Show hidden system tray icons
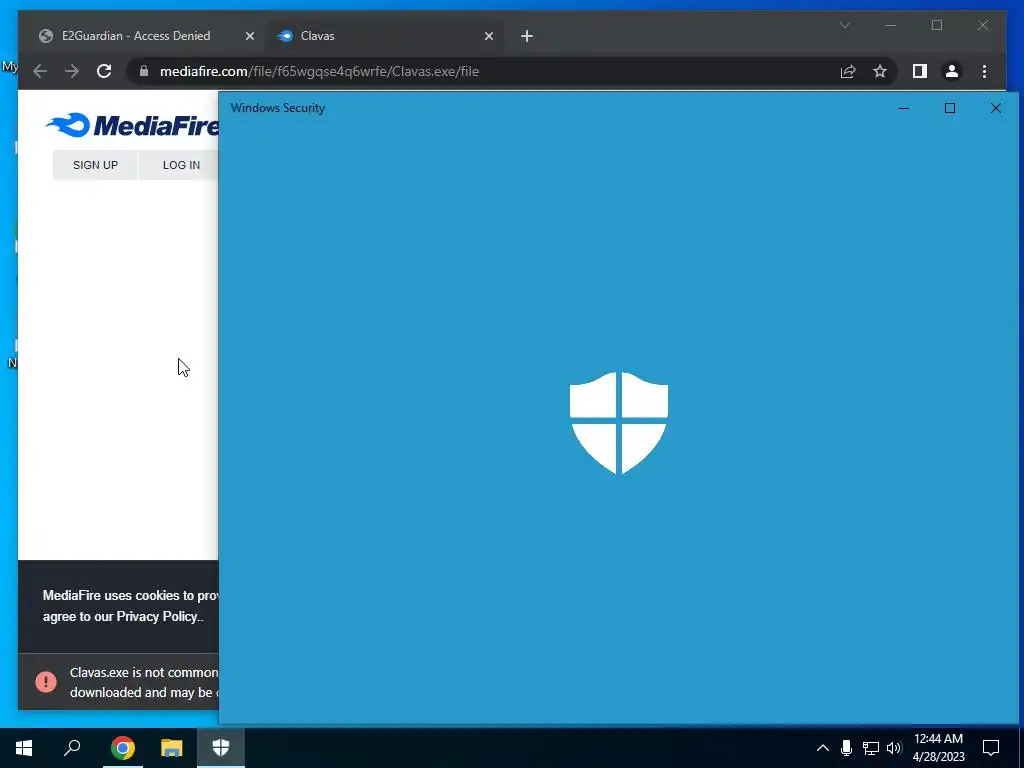Screen dimensions: 1024x768 coord(823,748)
